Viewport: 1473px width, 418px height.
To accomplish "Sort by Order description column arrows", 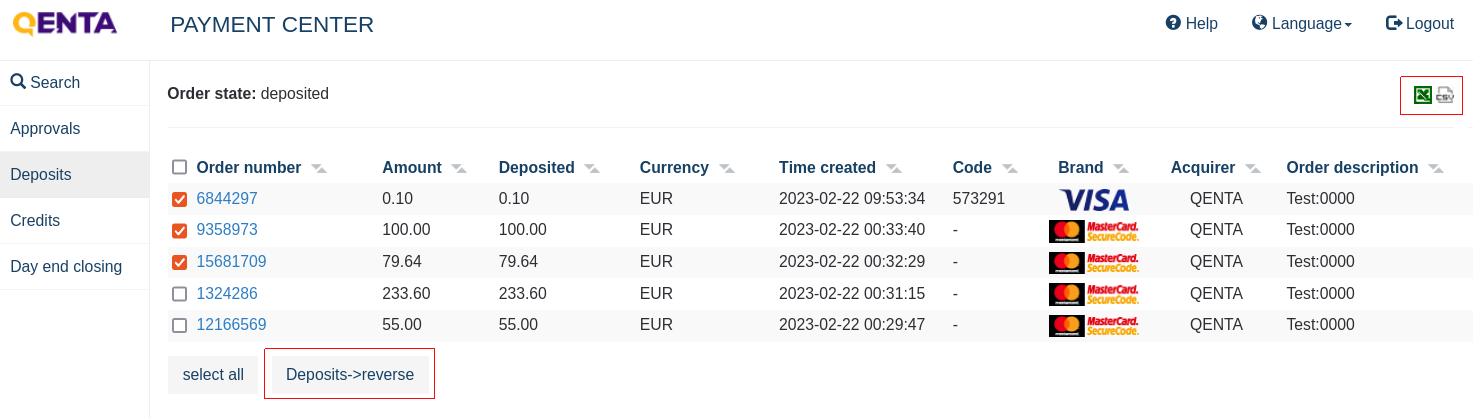I will 1435,168.
